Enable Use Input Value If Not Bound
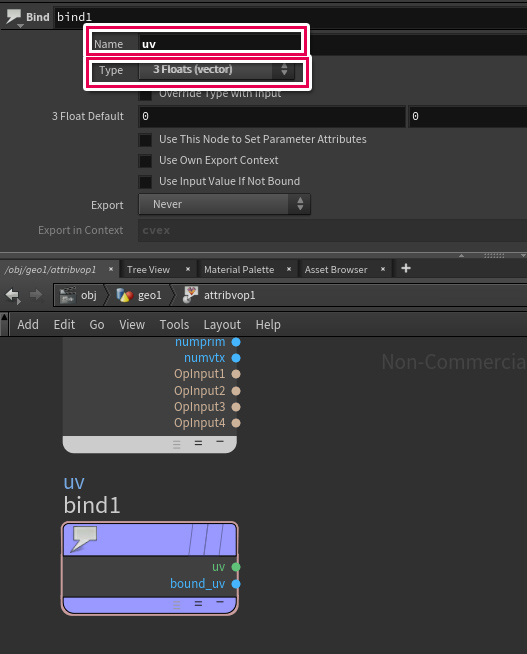 click(146, 182)
